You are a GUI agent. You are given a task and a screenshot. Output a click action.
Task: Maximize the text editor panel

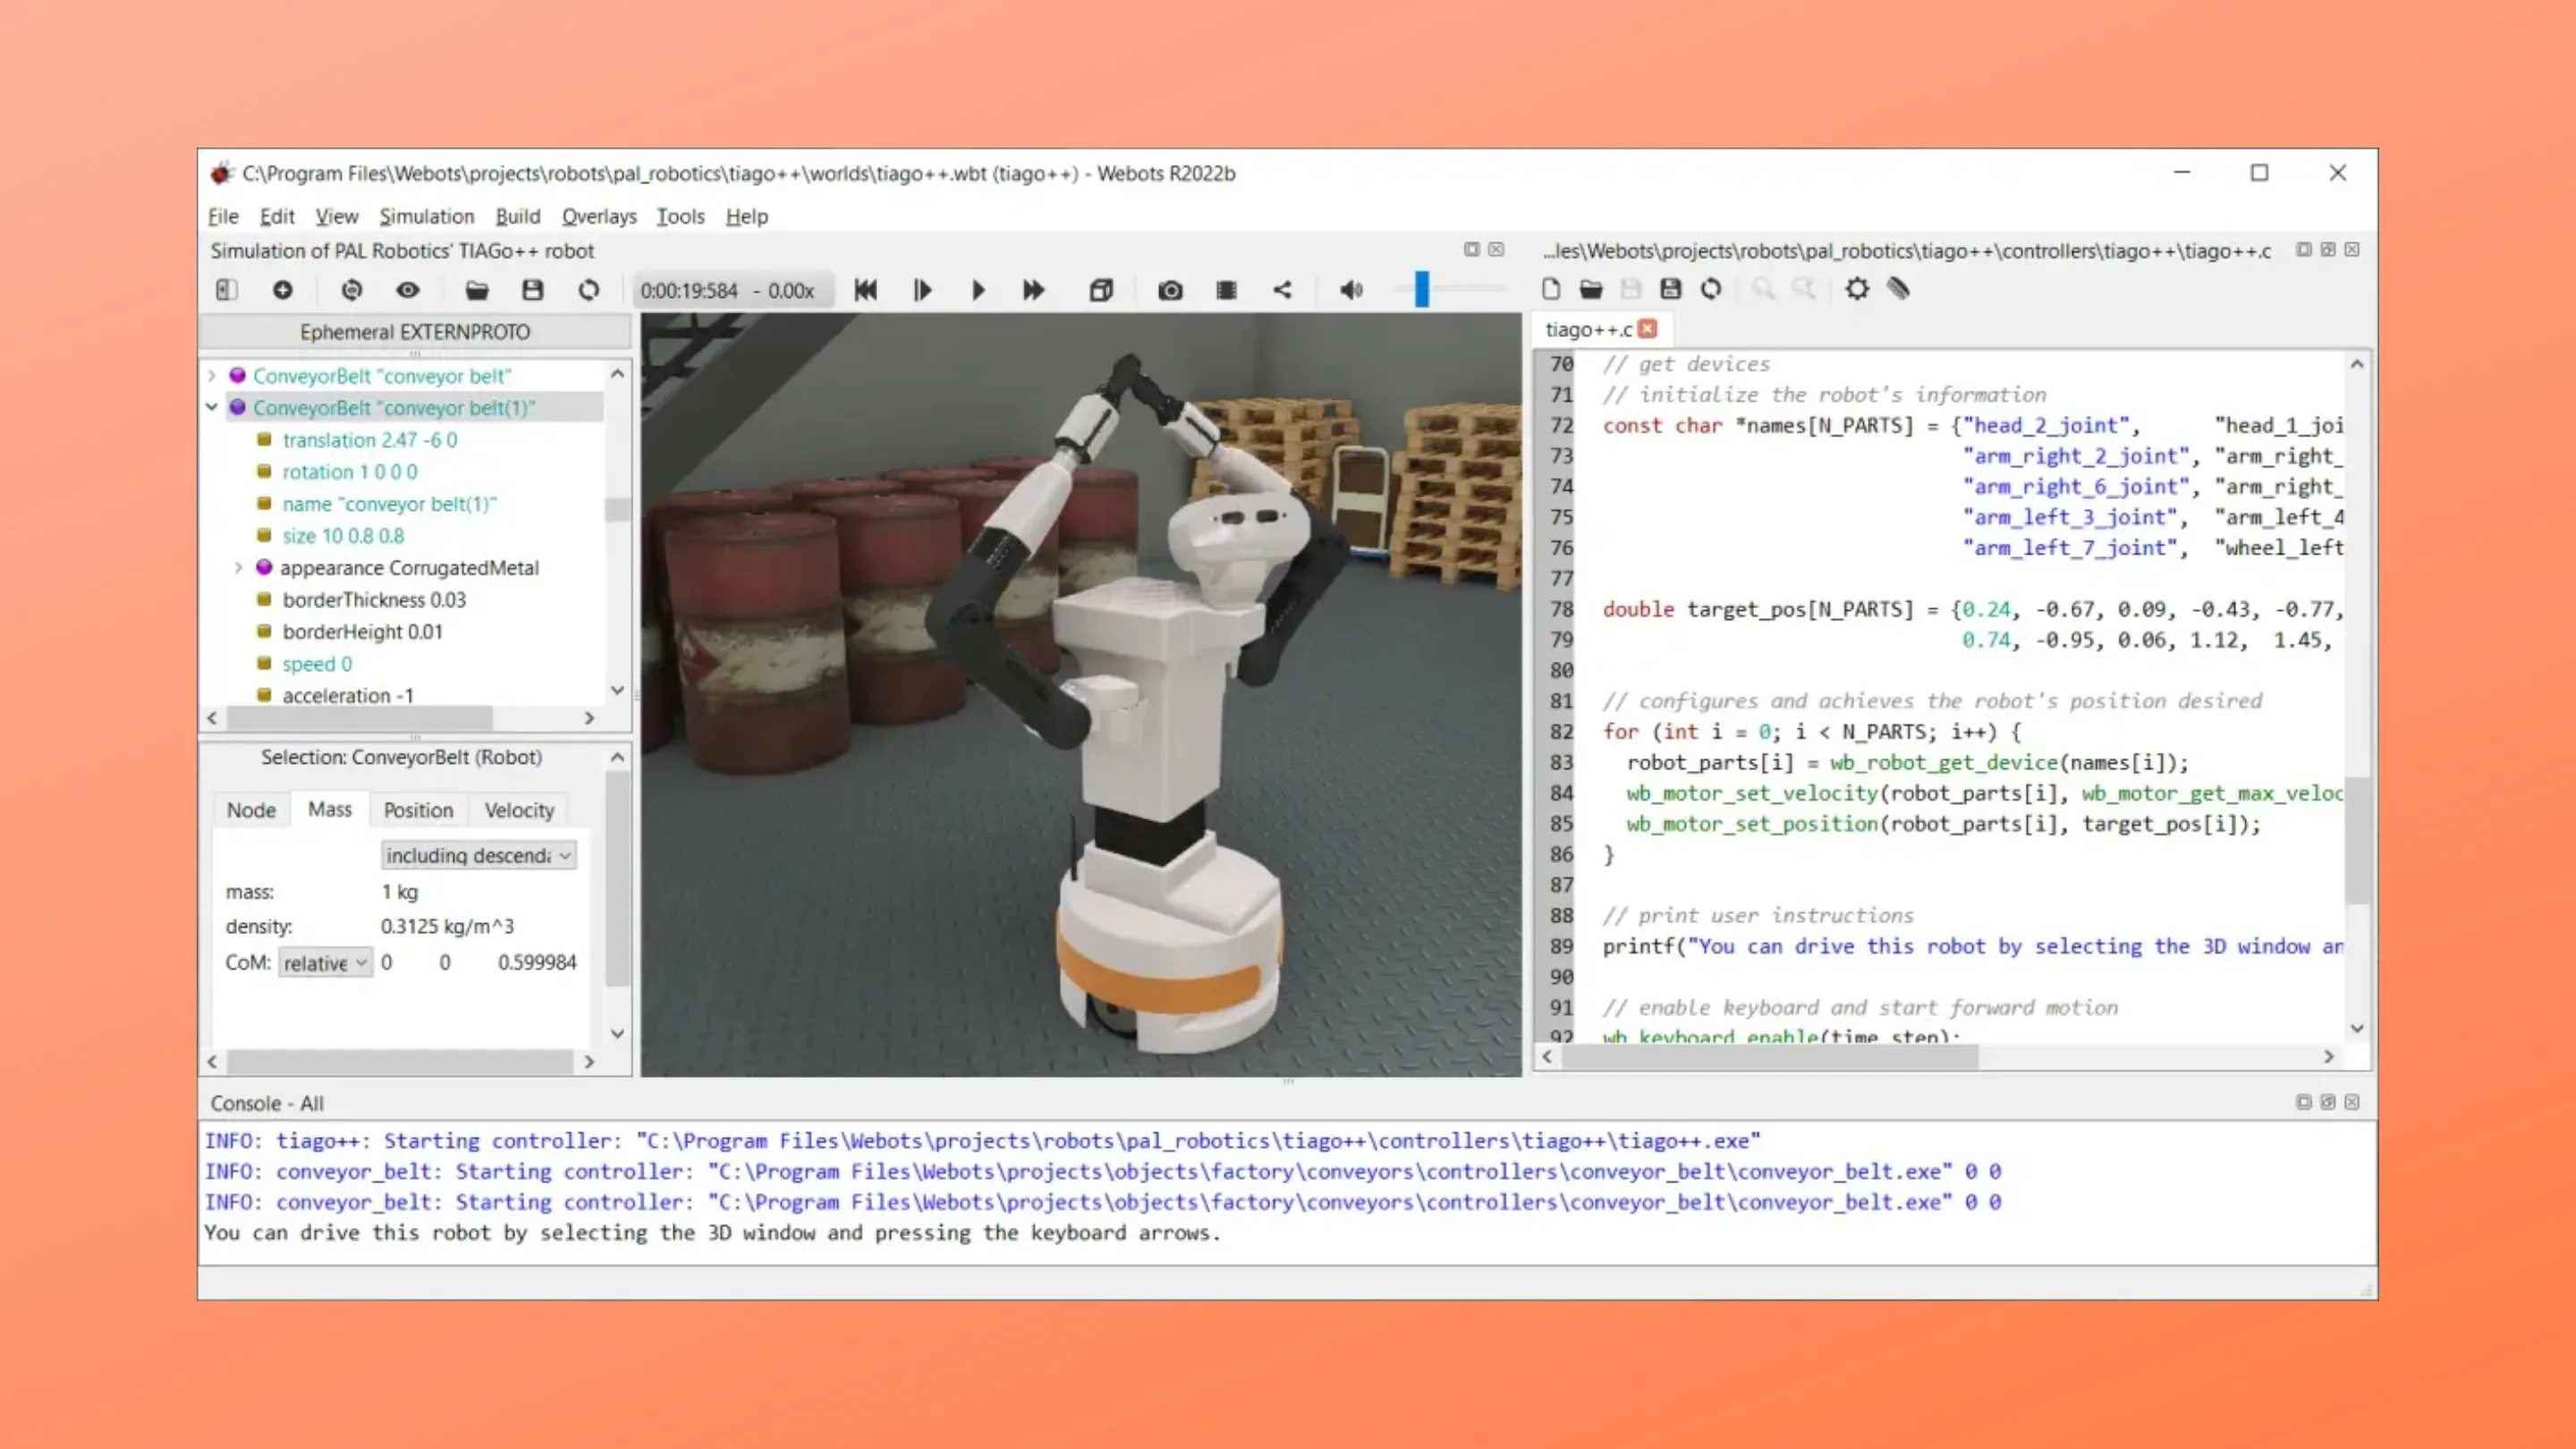click(x=2304, y=249)
